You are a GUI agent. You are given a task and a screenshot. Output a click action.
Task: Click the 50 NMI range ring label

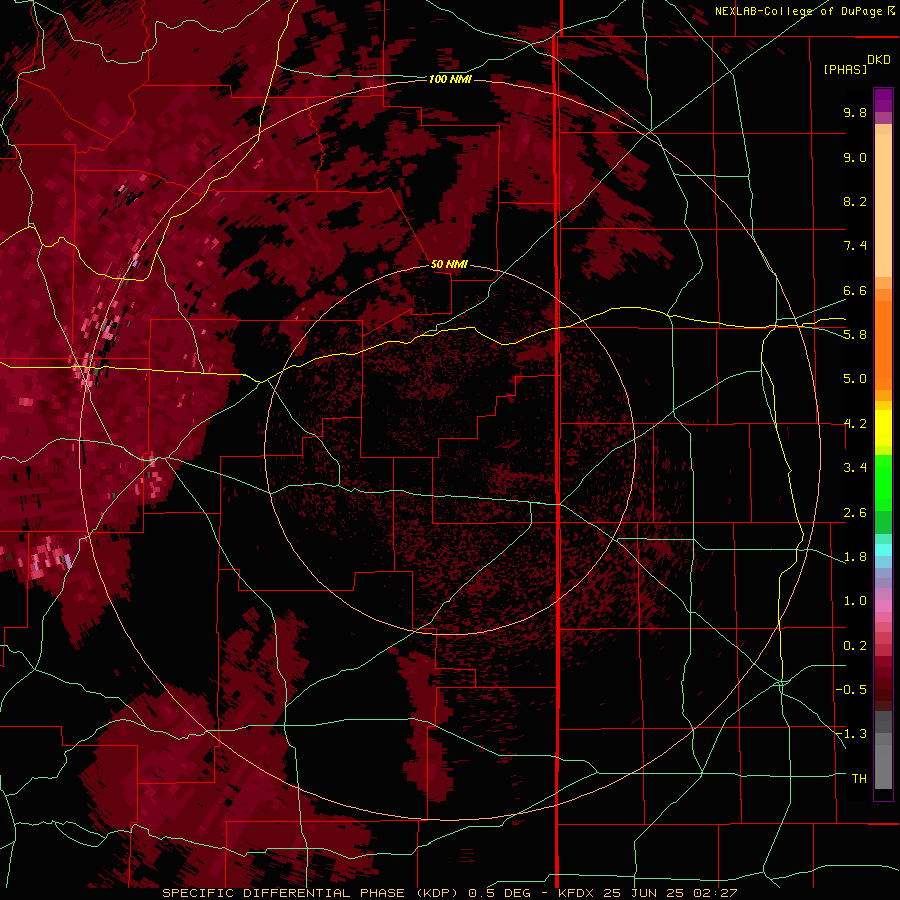(449, 264)
